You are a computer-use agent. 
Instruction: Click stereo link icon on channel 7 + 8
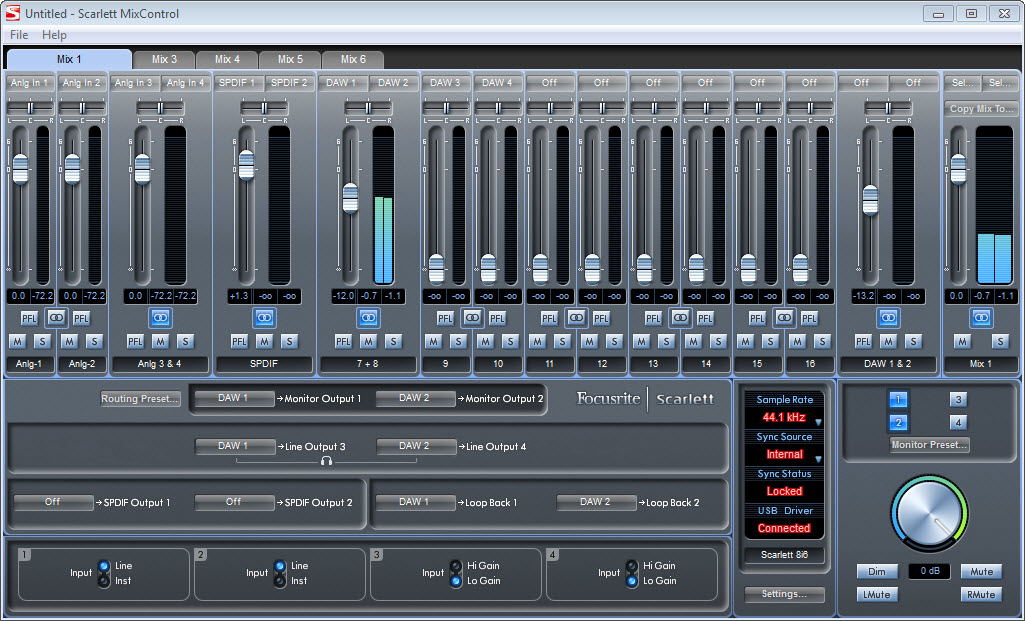tap(369, 318)
